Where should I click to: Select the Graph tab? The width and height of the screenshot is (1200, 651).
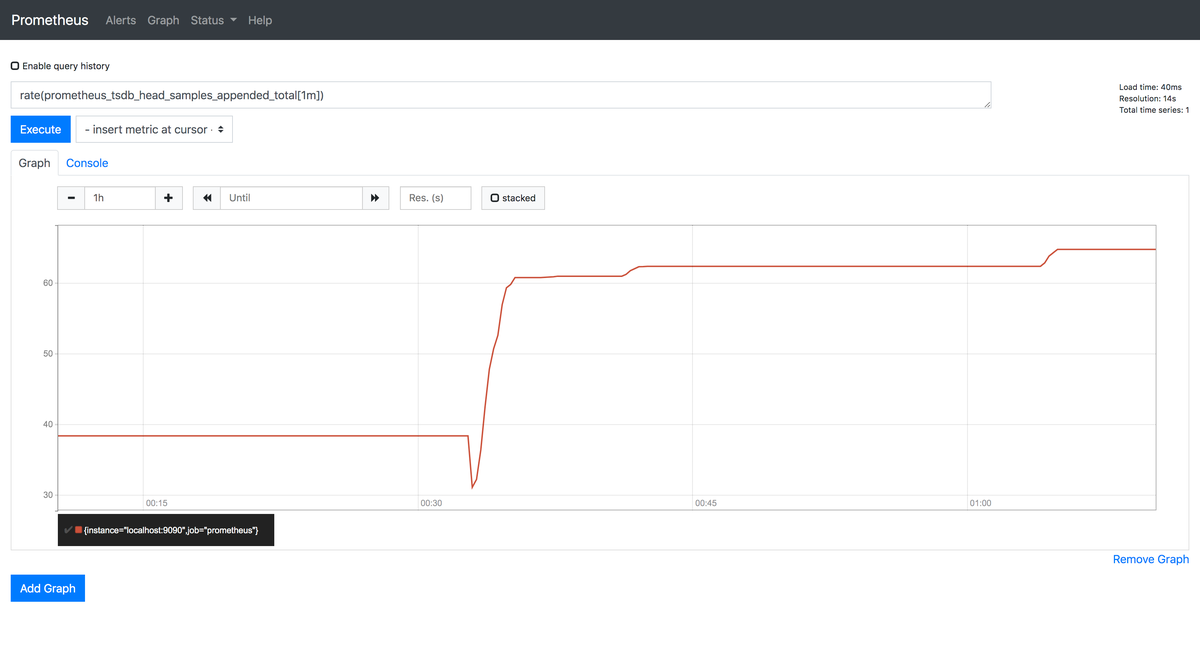coord(34,163)
